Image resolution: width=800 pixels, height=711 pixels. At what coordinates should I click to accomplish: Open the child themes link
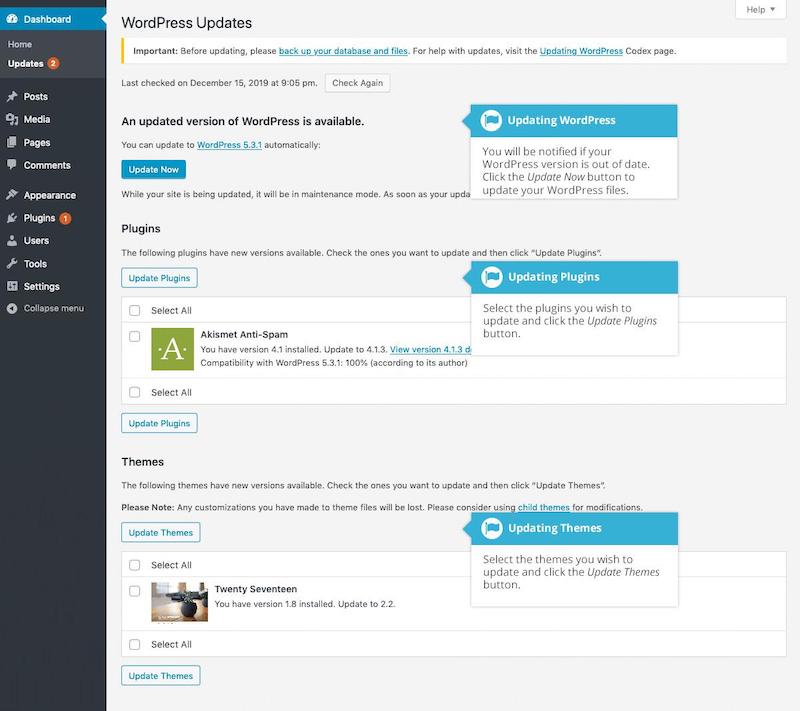pos(543,507)
